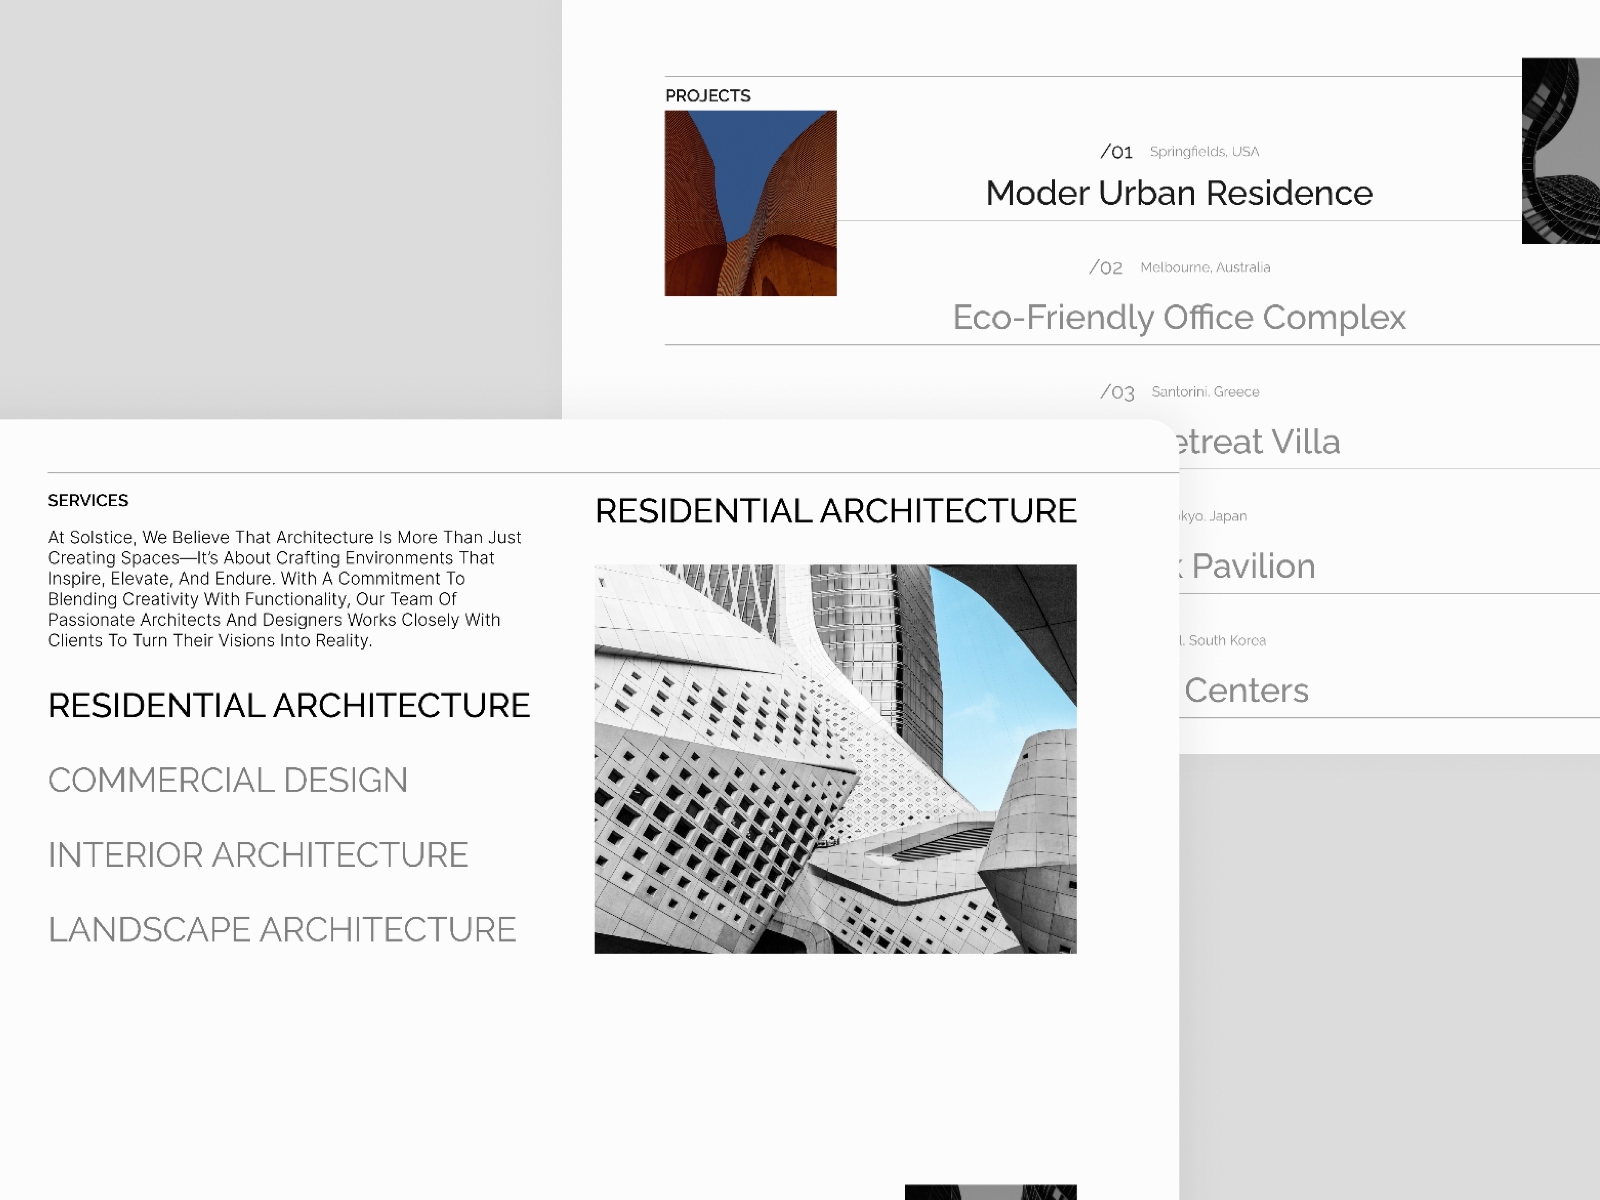This screenshot has width=1600, height=1200.
Task: Select the Interior Architecture service
Action: 258,855
